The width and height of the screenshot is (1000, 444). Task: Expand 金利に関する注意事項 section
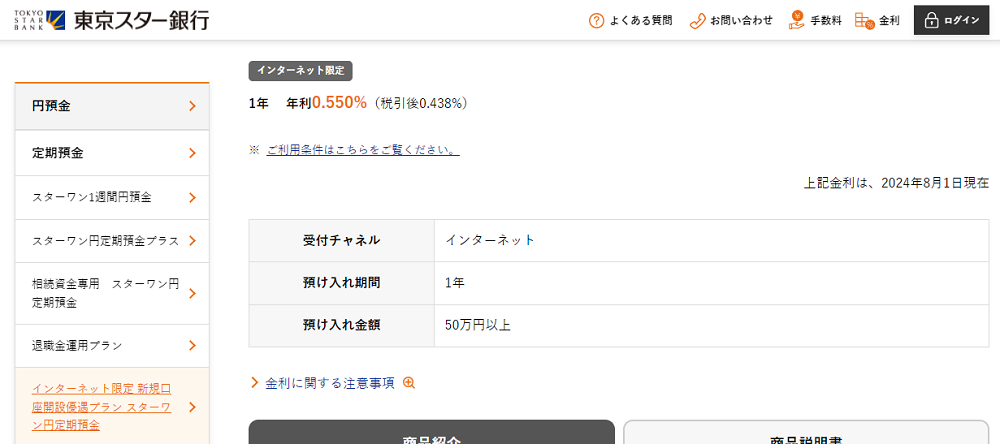click(x=330, y=383)
